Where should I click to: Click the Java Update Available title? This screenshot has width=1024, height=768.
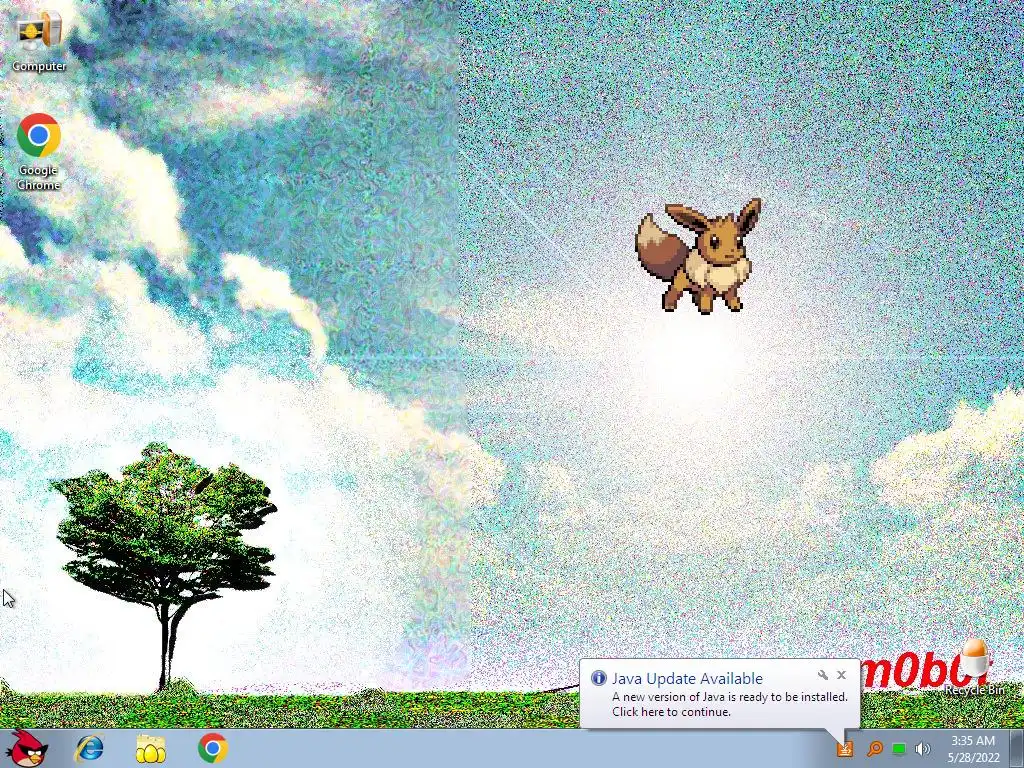coord(687,679)
